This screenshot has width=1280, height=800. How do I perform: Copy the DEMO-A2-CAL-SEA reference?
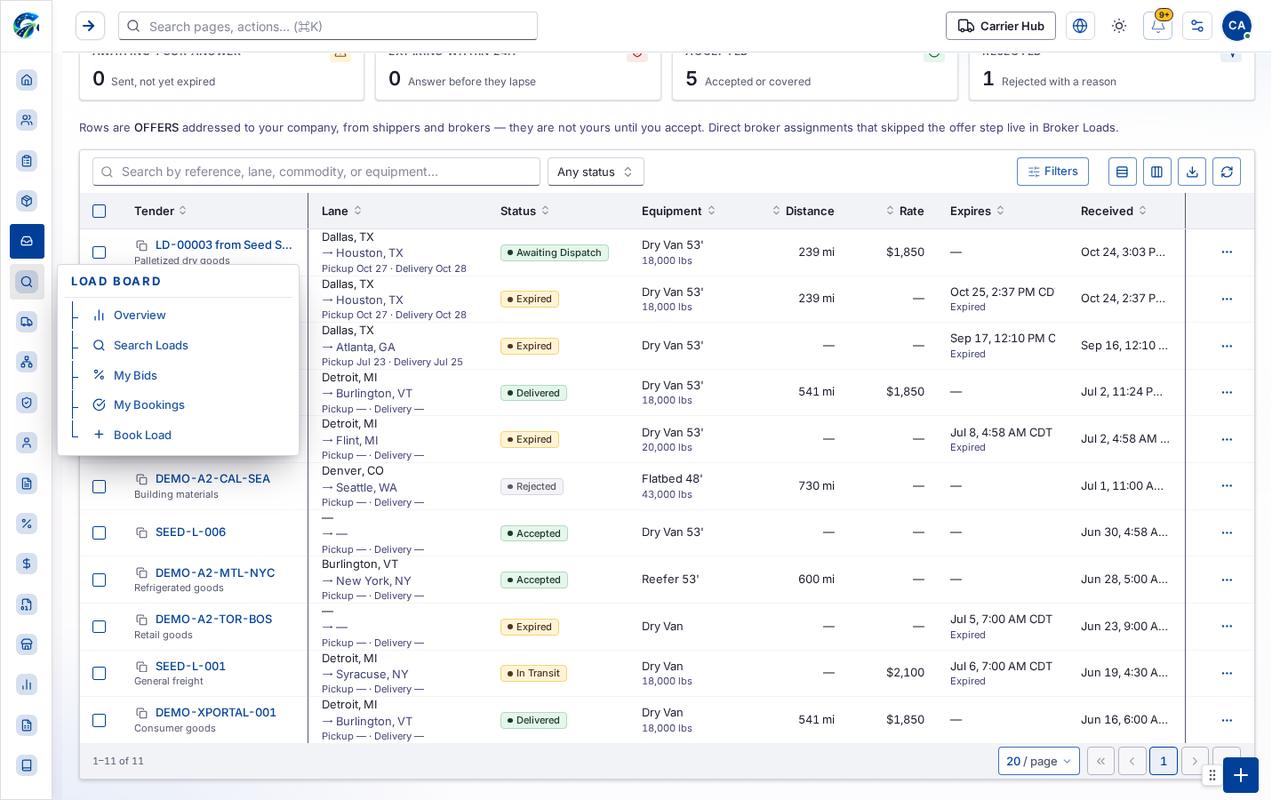[142, 479]
